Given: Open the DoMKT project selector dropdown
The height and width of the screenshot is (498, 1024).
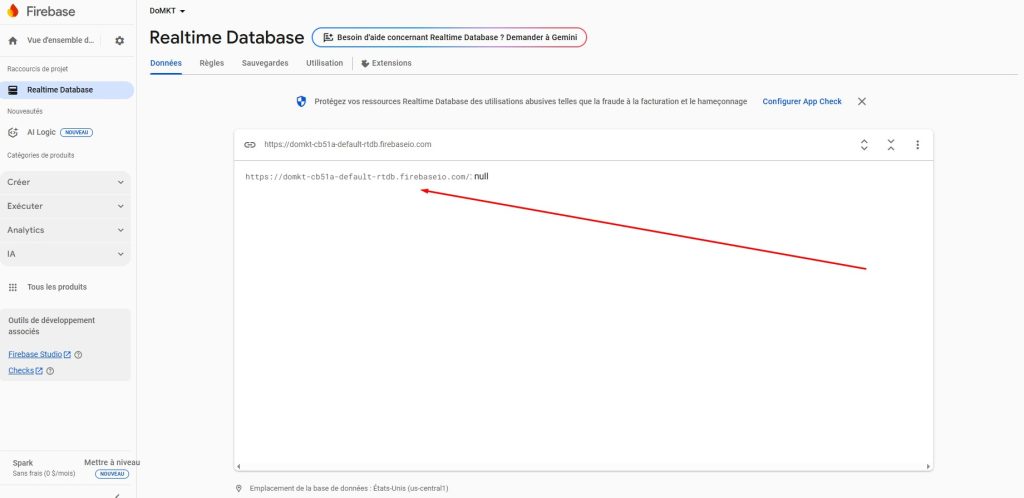Looking at the screenshot, I should 167,11.
